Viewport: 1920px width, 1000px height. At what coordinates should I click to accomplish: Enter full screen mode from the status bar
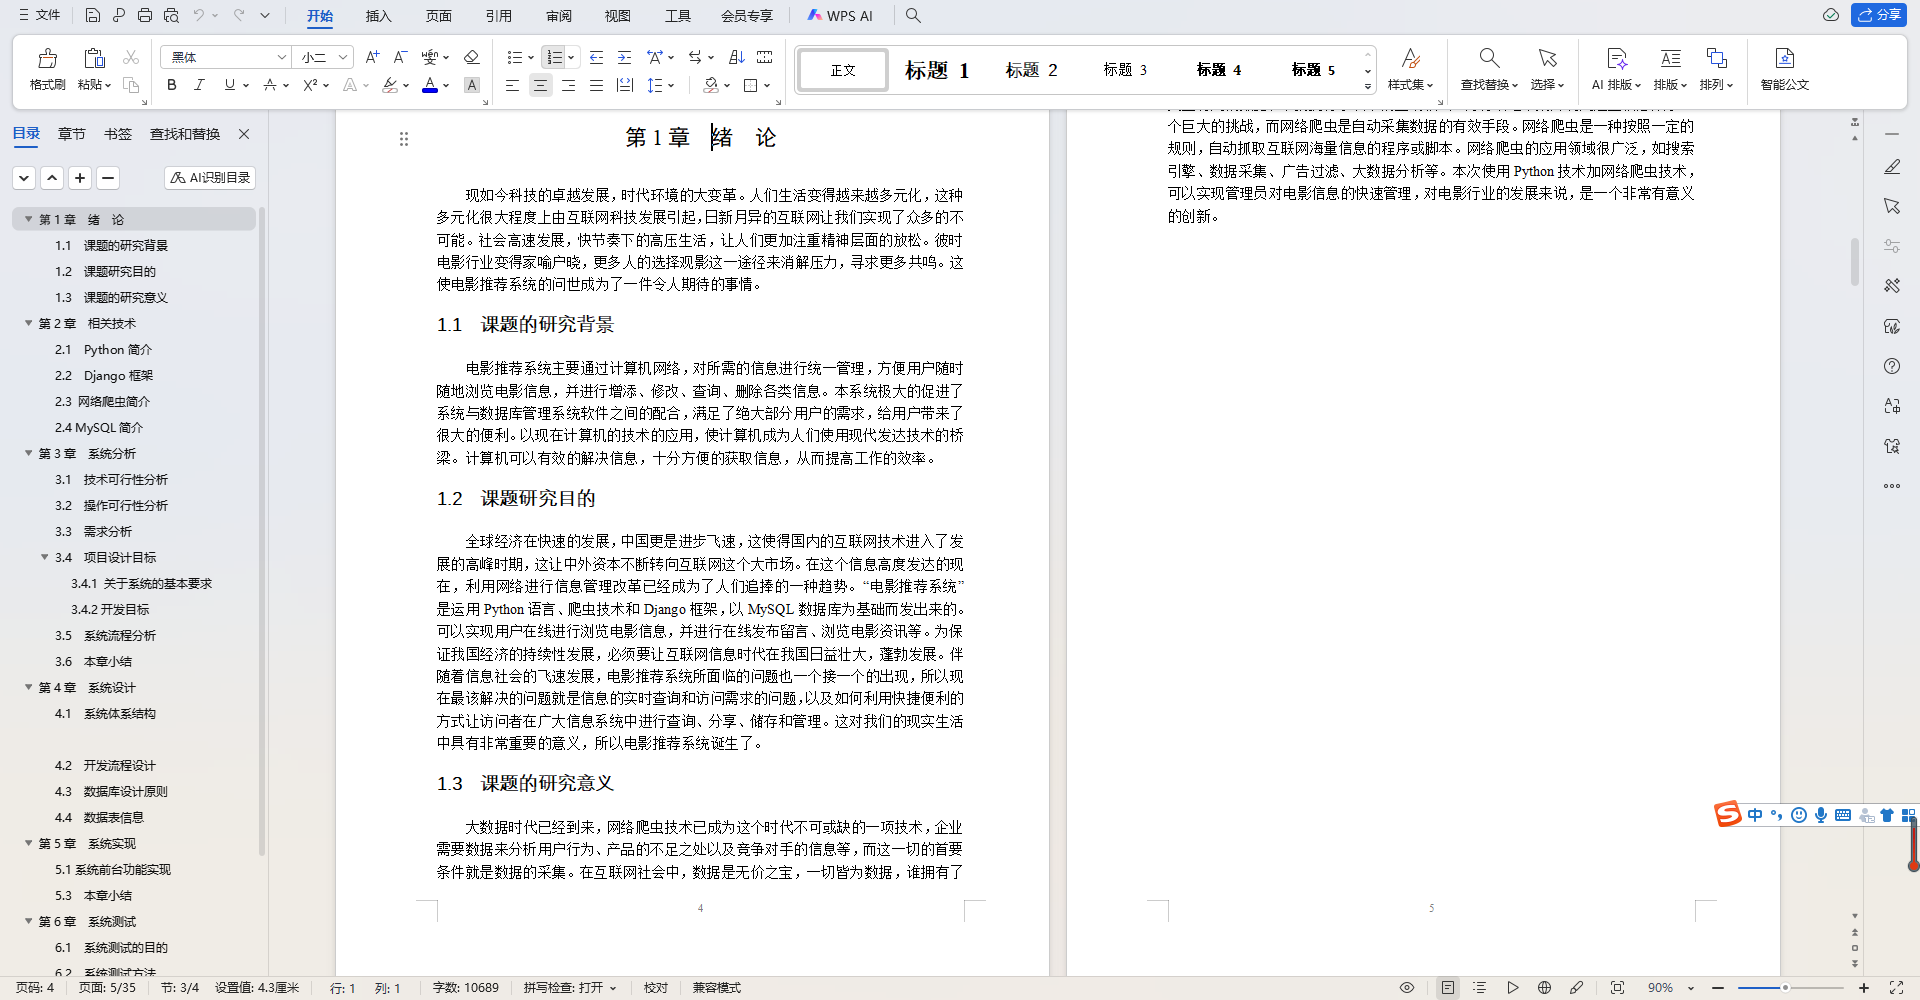[x=1896, y=988]
